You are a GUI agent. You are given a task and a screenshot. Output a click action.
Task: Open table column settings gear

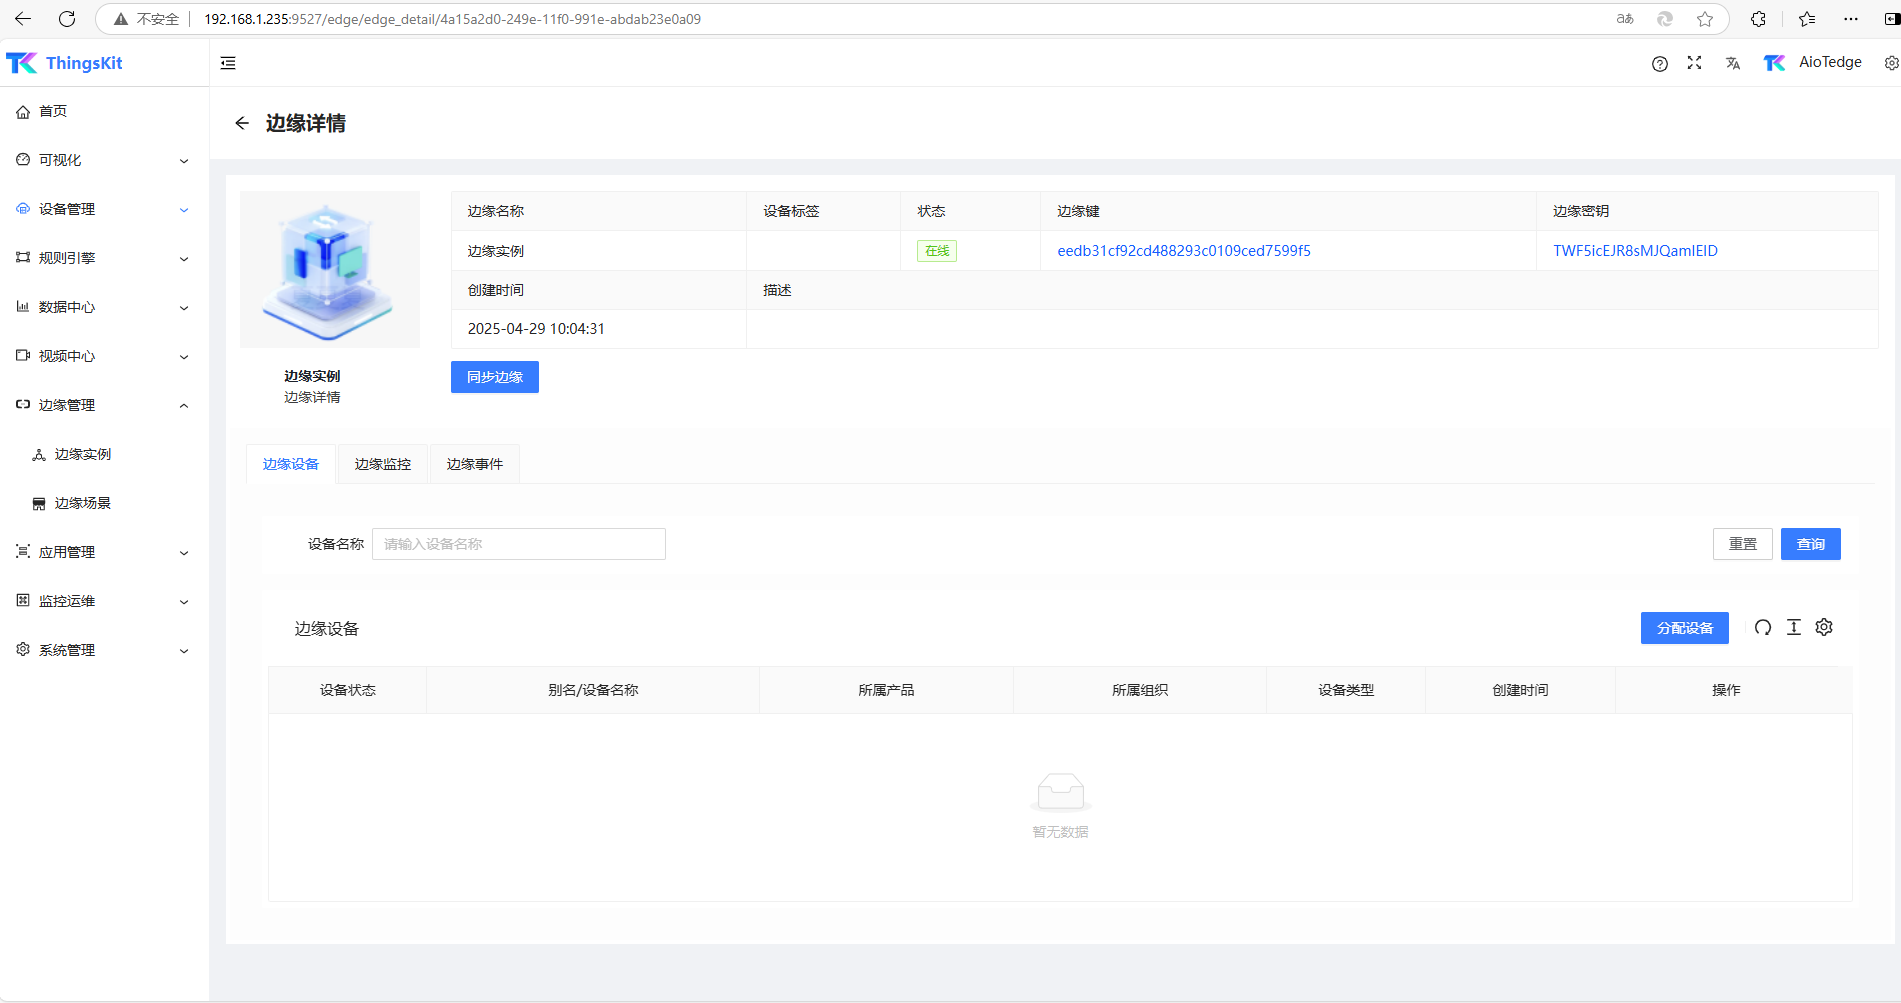(x=1824, y=627)
